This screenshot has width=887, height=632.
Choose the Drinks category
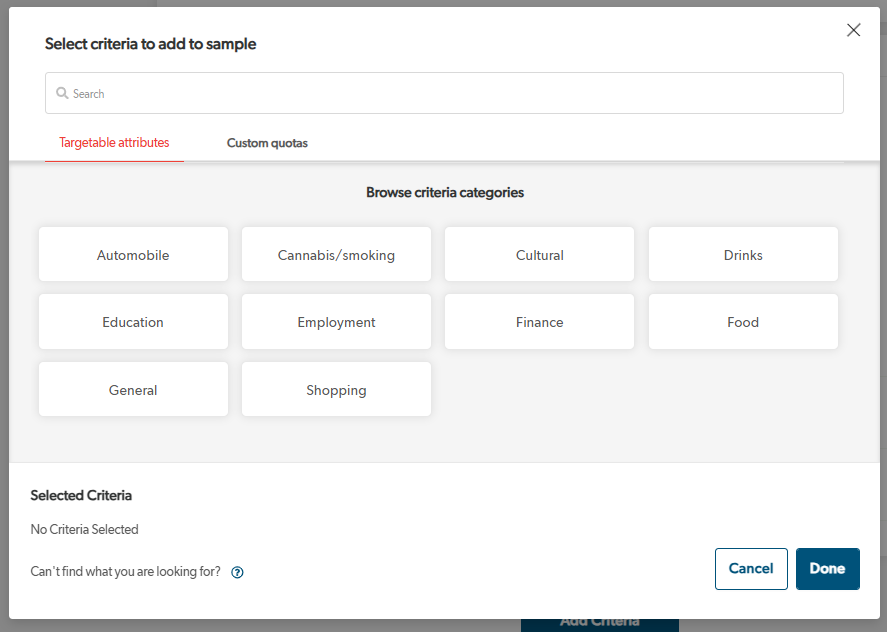[743, 255]
